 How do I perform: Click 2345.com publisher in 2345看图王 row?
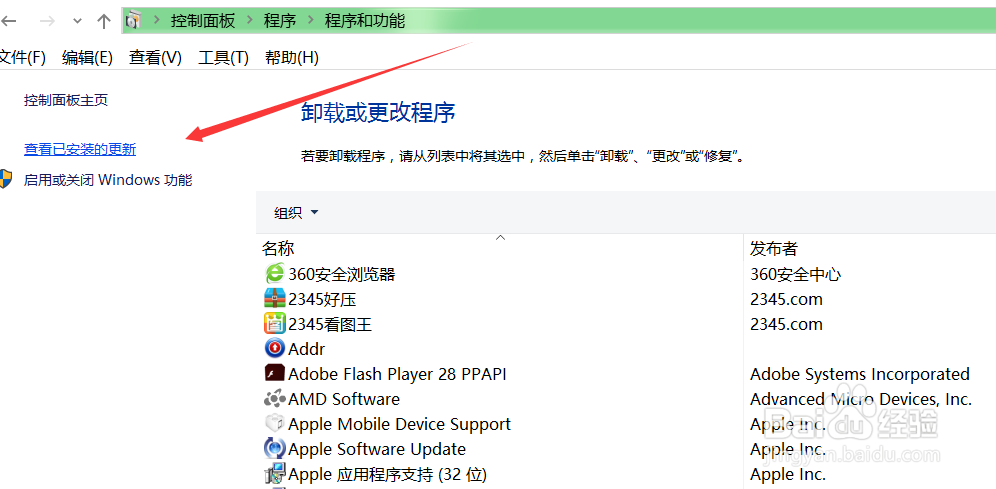click(786, 325)
